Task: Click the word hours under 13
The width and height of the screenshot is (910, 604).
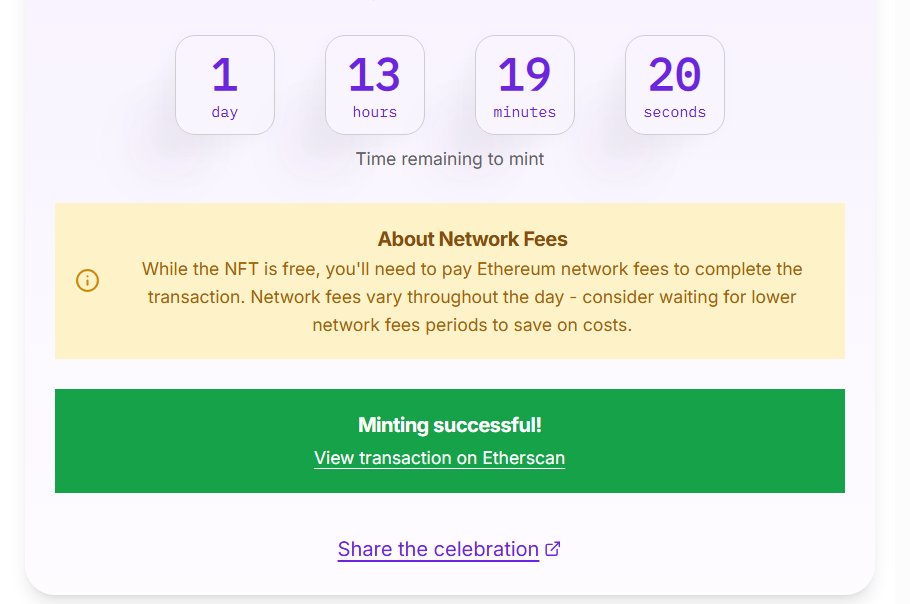Action: coord(375,112)
